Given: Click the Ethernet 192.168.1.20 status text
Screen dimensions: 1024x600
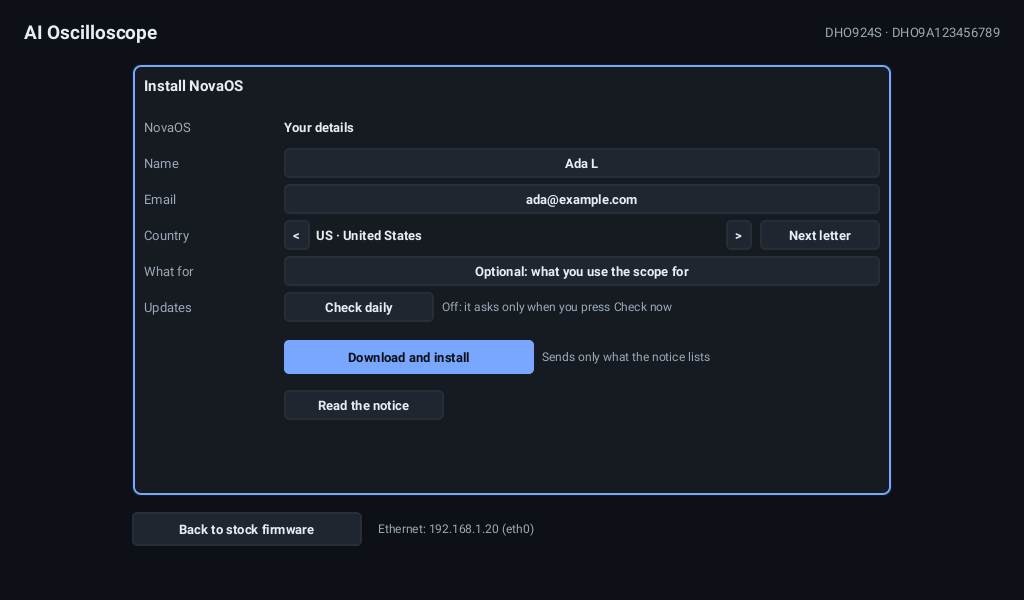Looking at the screenshot, I should point(456,529).
